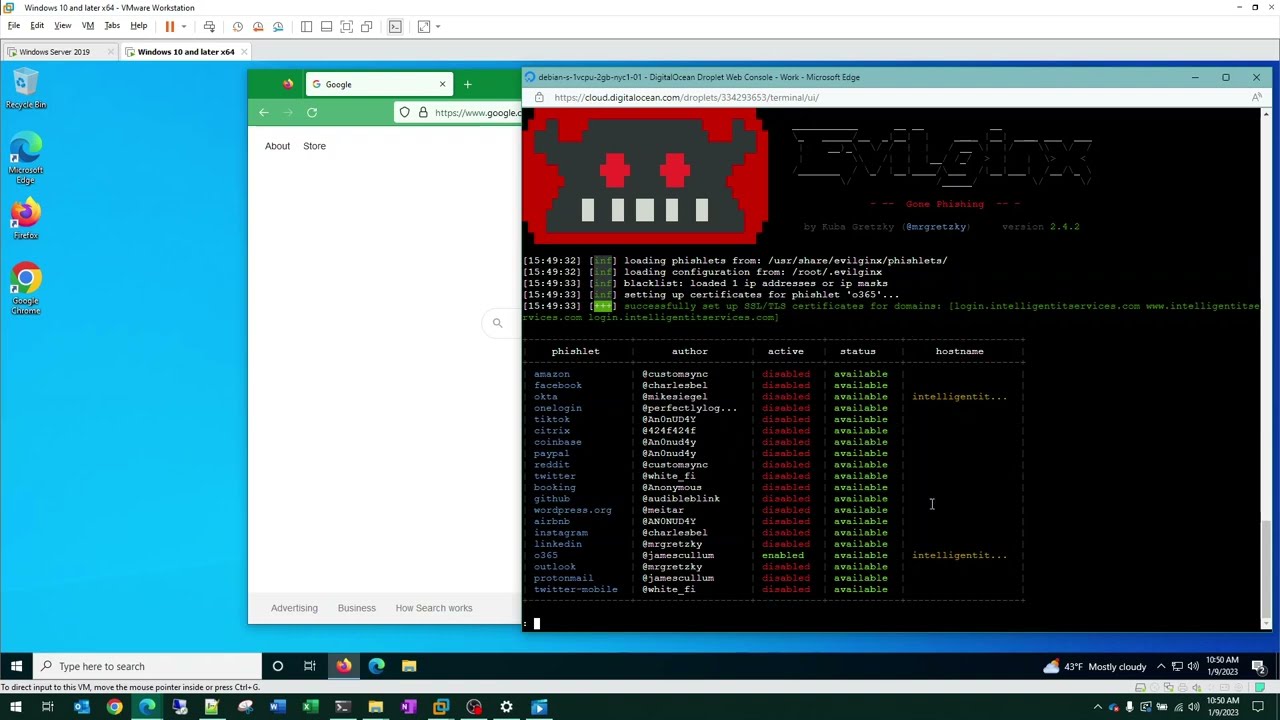Expand the power options dropdown arrow
Image resolution: width=1280 pixels, height=720 pixels.
click(x=184, y=26)
